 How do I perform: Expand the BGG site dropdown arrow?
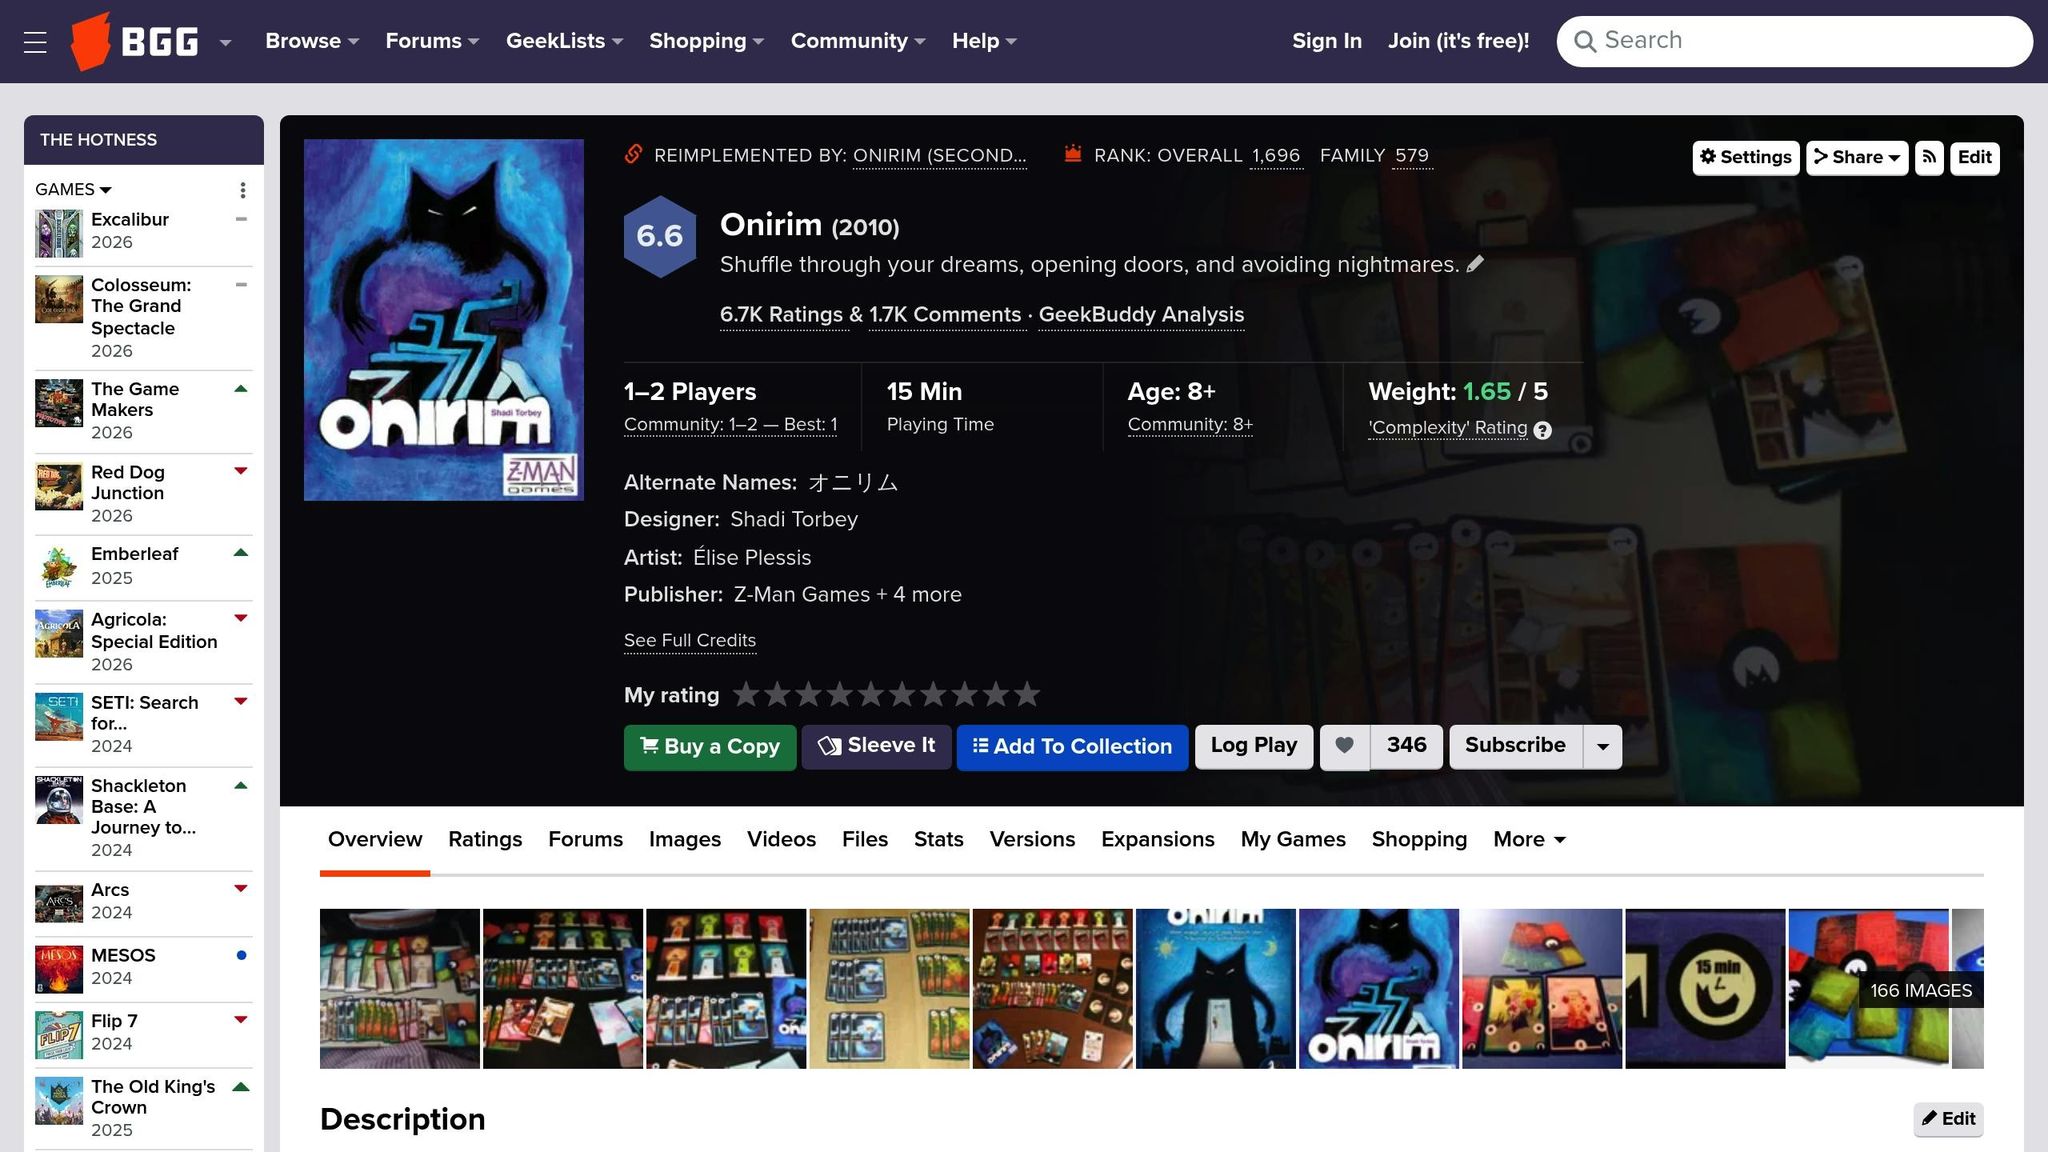coord(226,42)
